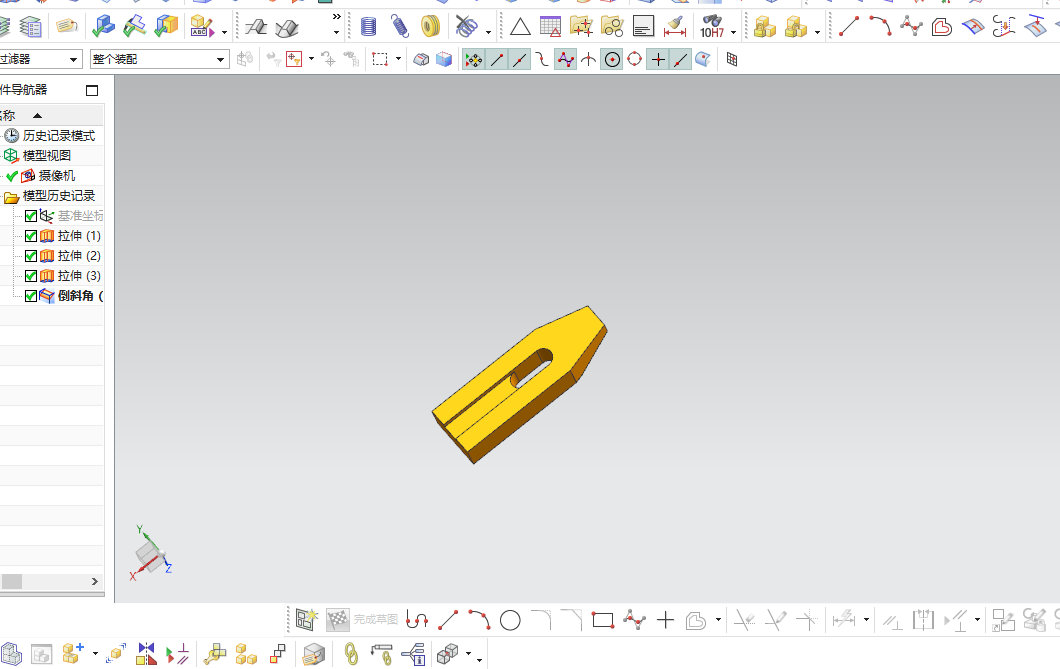Click the cylindrical compression spring icon
Screen dimensions: 1060x669
[x=368, y=27]
